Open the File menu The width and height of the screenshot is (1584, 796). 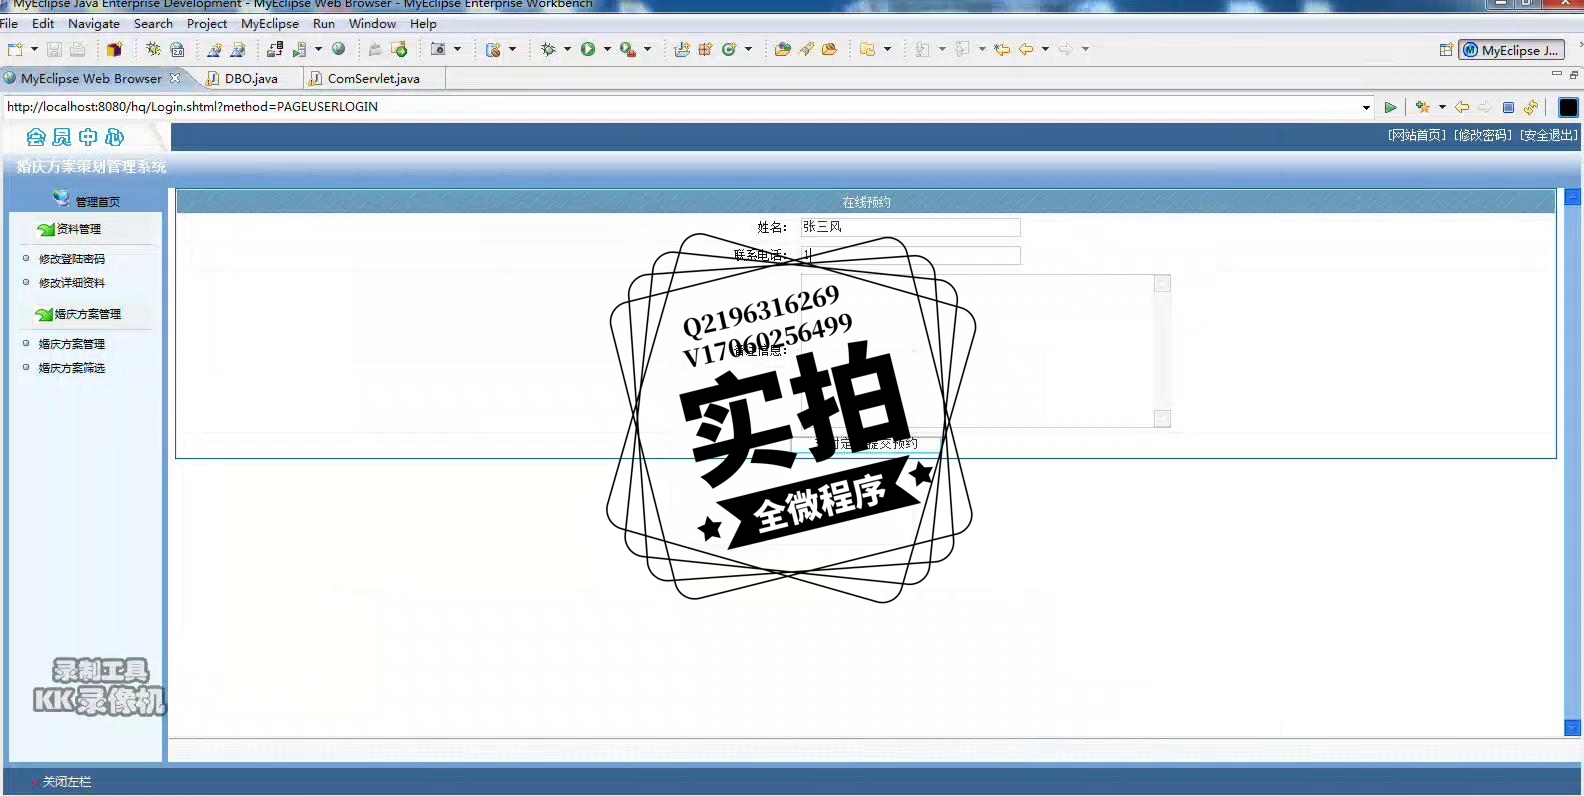click(9, 23)
